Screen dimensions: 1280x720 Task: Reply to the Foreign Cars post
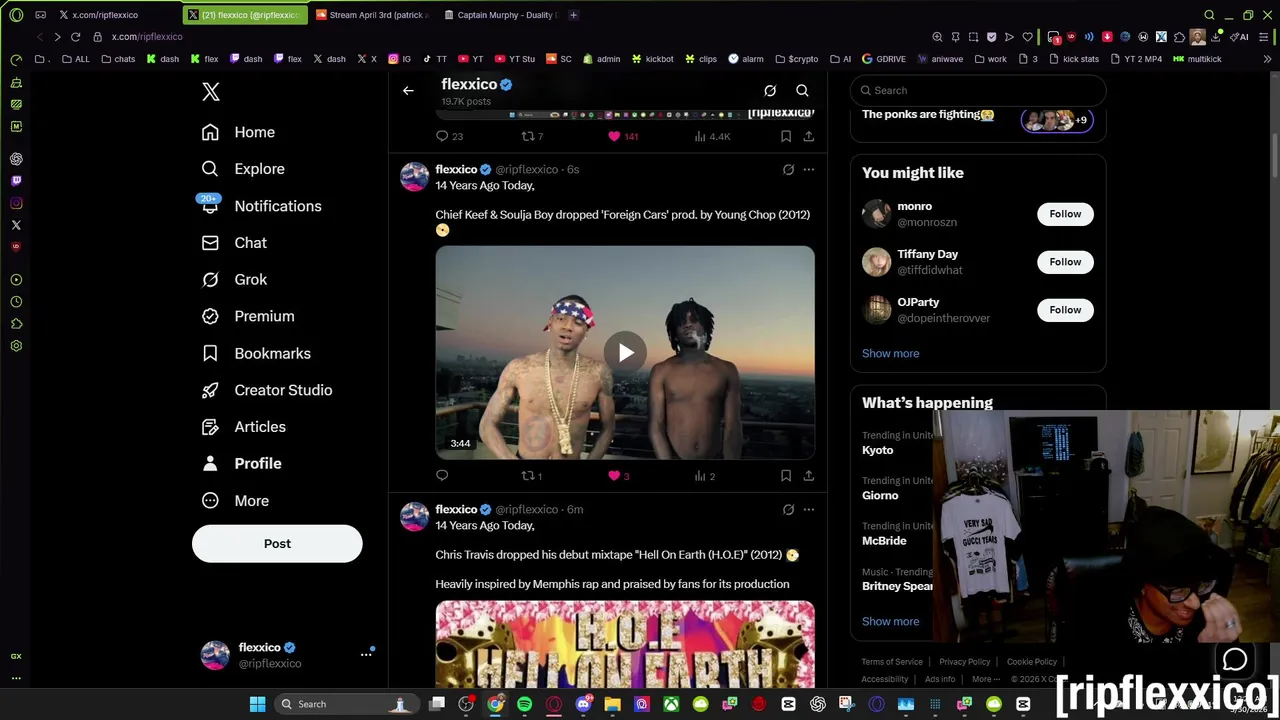[442, 476]
